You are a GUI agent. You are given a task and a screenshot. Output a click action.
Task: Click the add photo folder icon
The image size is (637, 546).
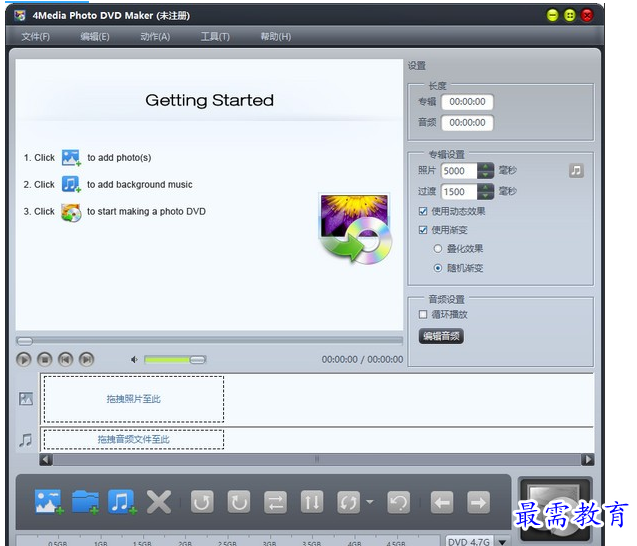click(x=85, y=502)
